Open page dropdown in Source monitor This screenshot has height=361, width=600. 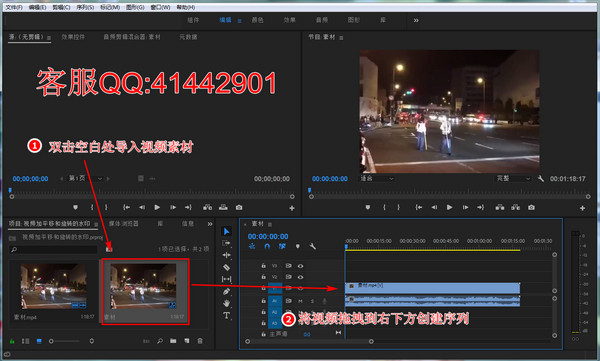tap(86, 179)
